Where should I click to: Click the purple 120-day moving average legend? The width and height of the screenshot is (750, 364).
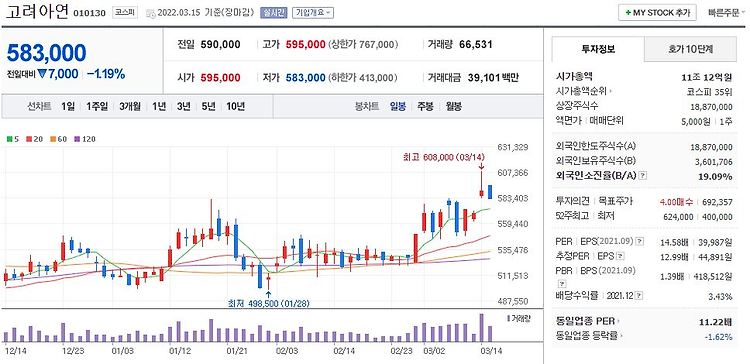(85, 139)
